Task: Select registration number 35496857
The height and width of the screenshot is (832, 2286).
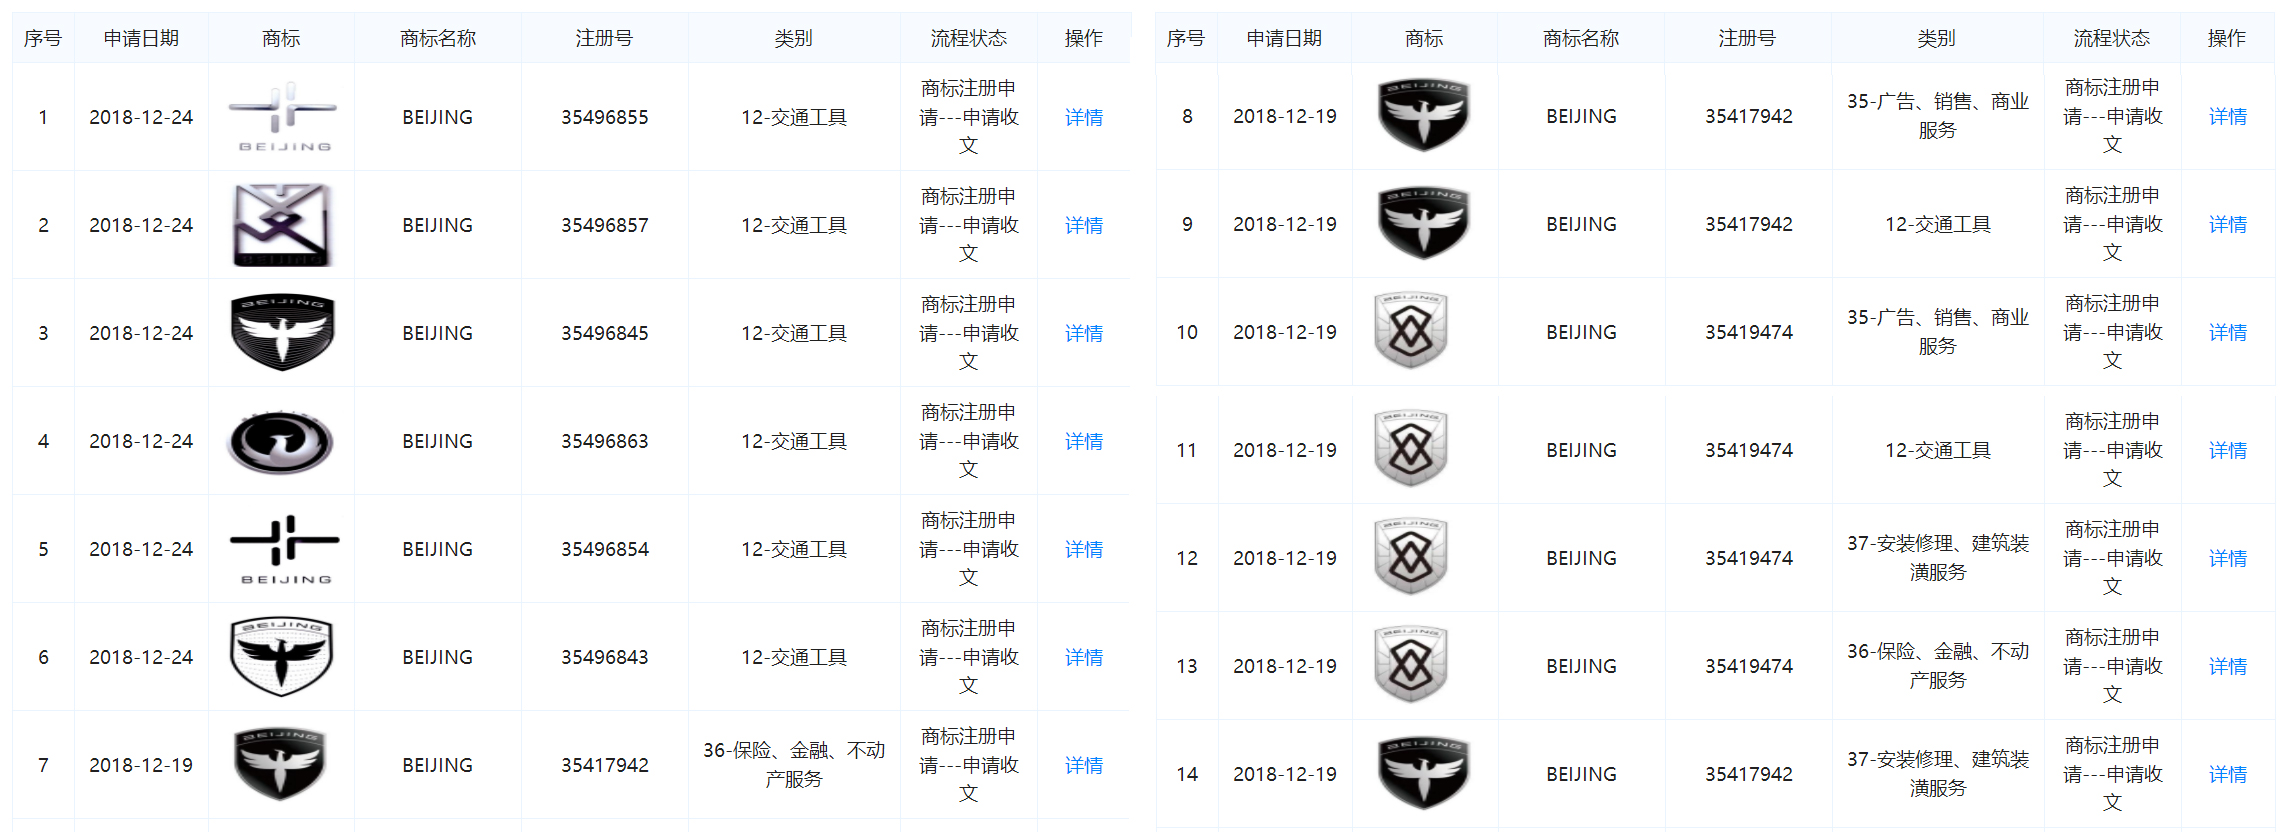Action: click(604, 225)
